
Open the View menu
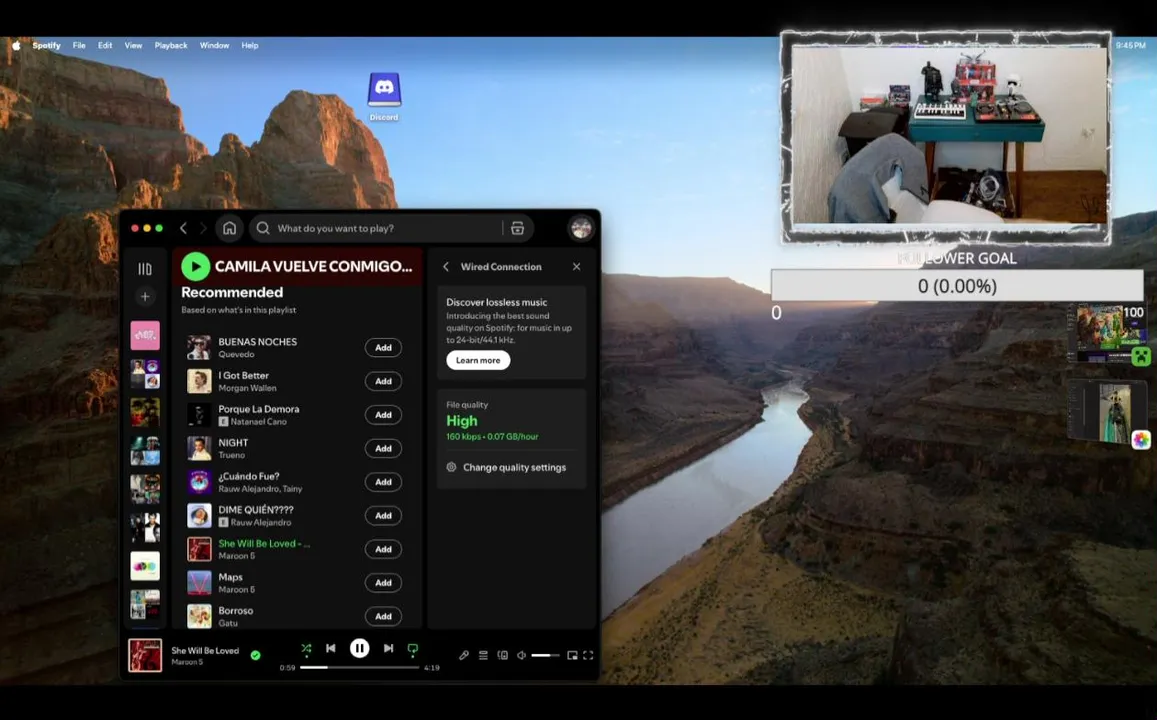coord(133,45)
